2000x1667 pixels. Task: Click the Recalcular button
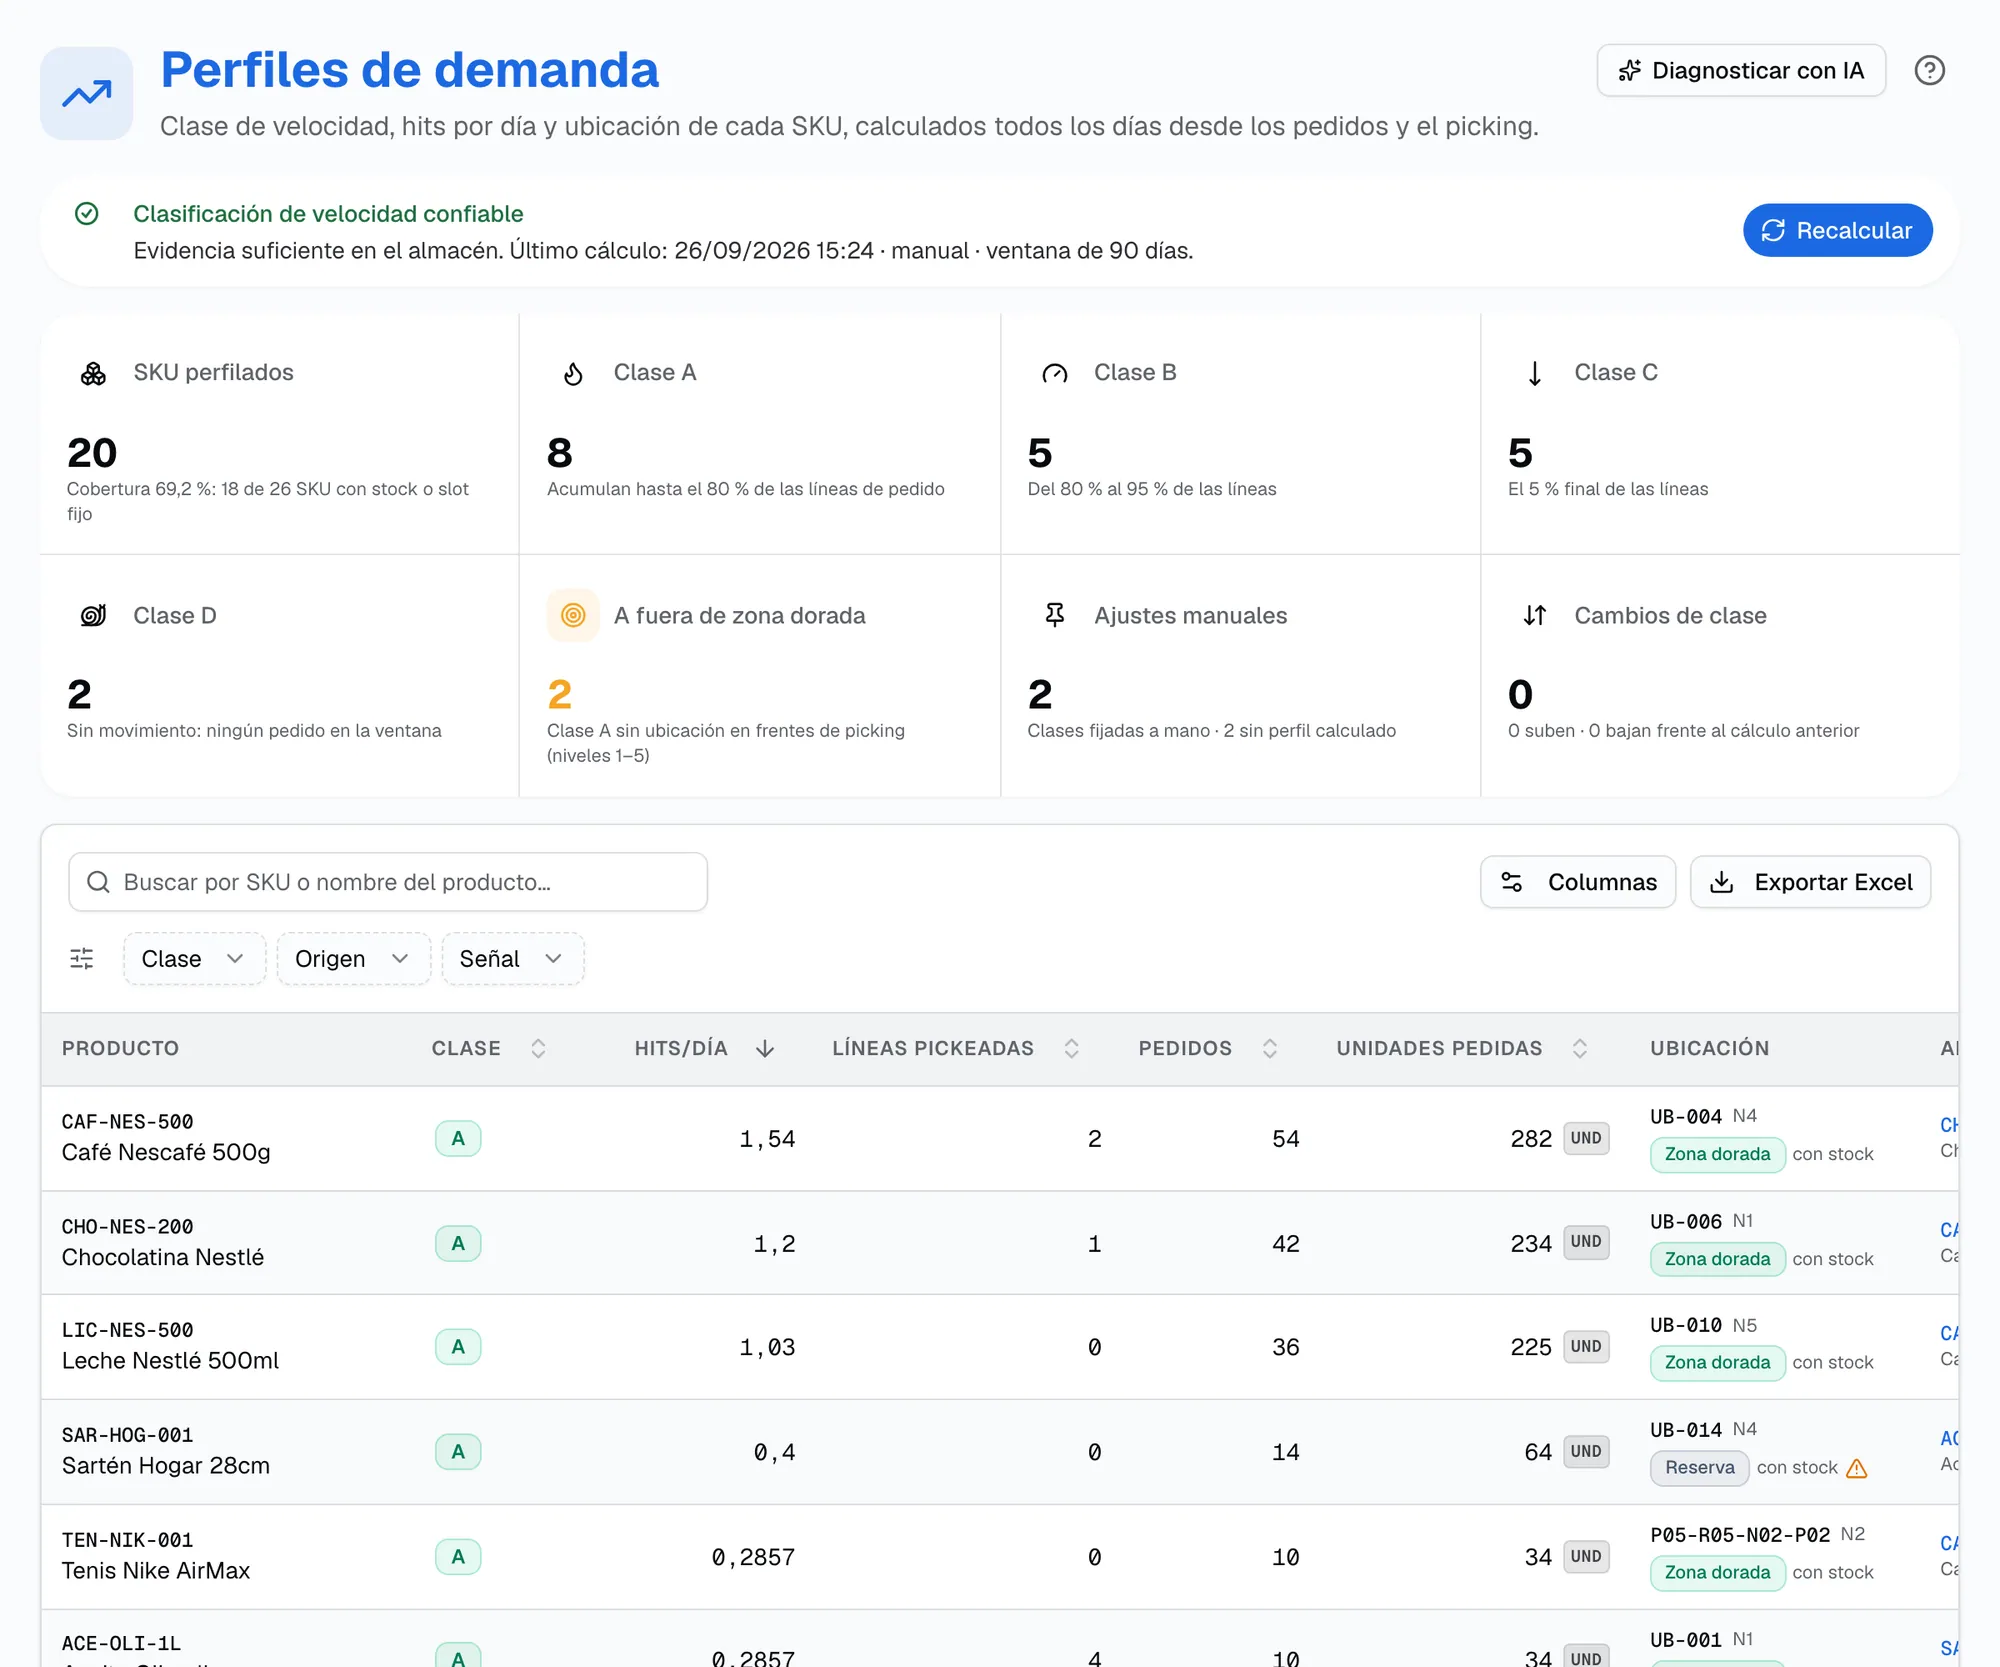click(x=1837, y=230)
